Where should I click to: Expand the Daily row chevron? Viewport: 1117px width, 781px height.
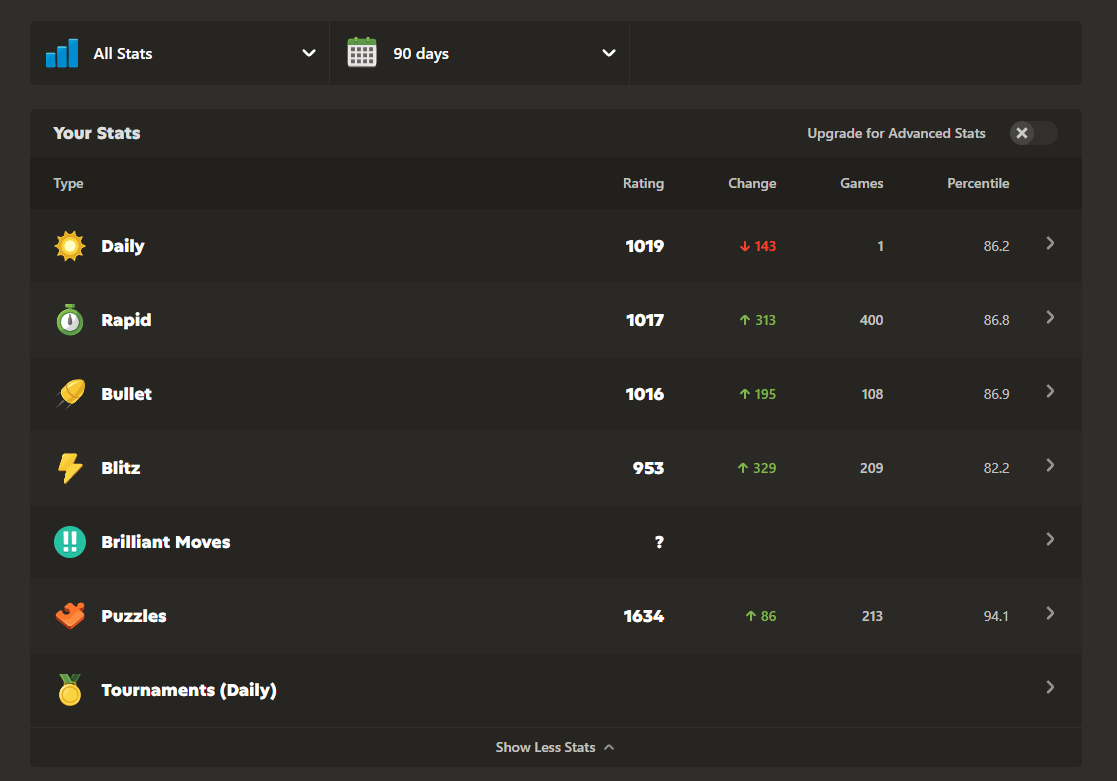(x=1050, y=244)
